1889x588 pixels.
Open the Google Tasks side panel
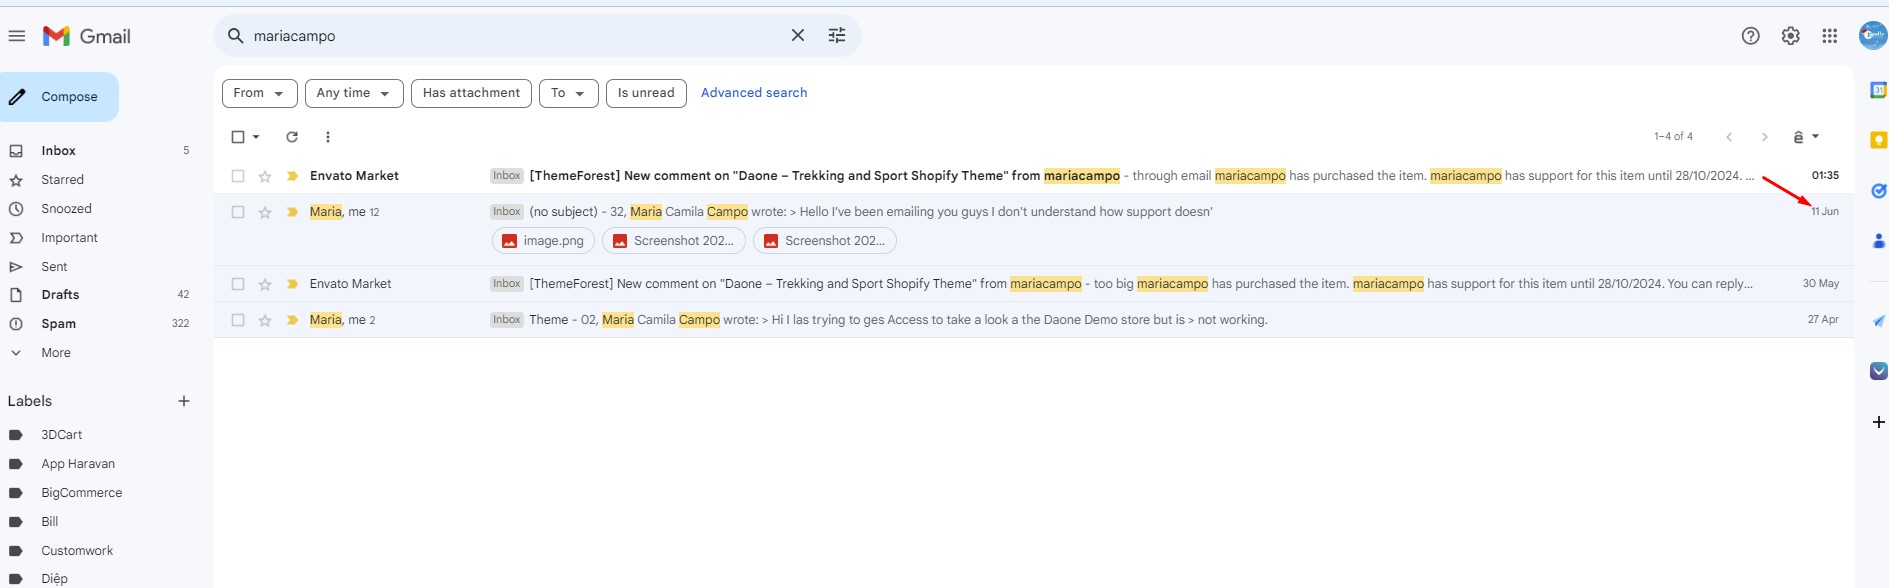(1878, 190)
